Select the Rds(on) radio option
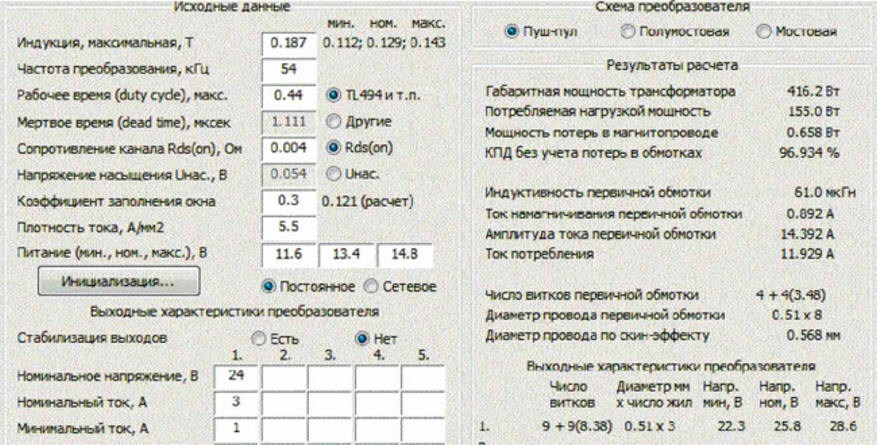 336,149
